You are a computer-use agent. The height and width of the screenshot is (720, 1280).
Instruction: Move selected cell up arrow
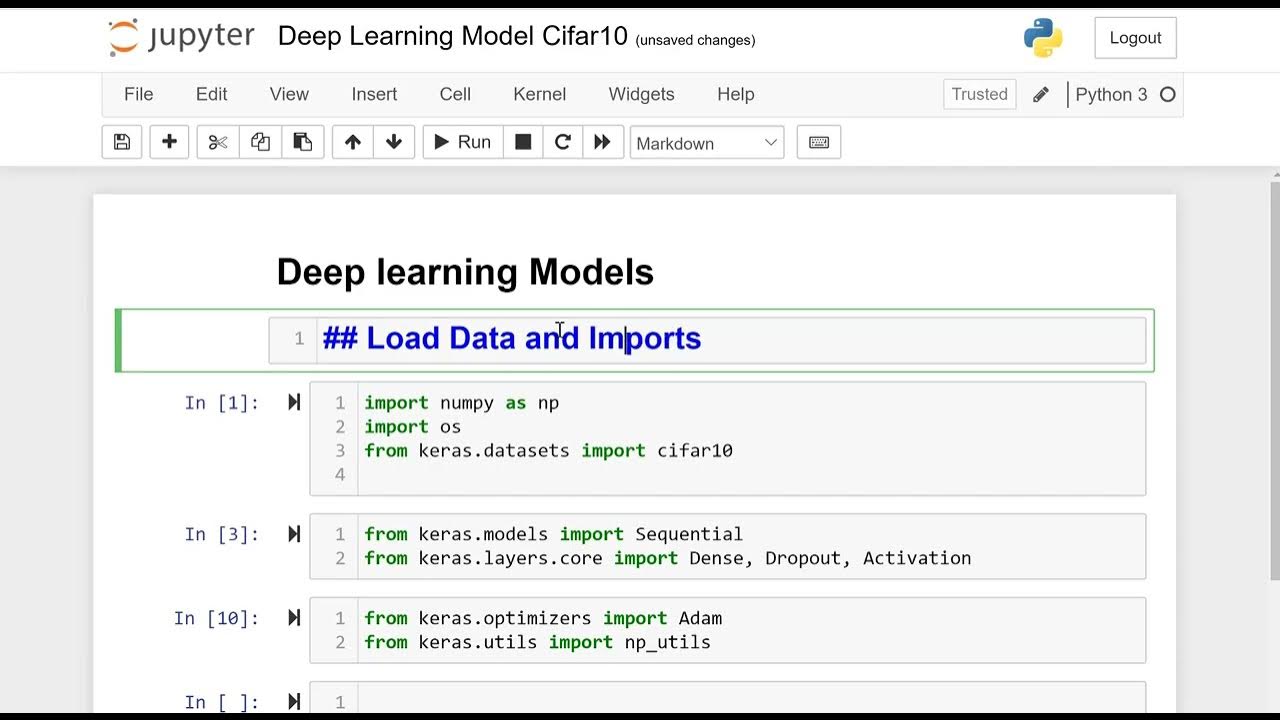click(352, 142)
